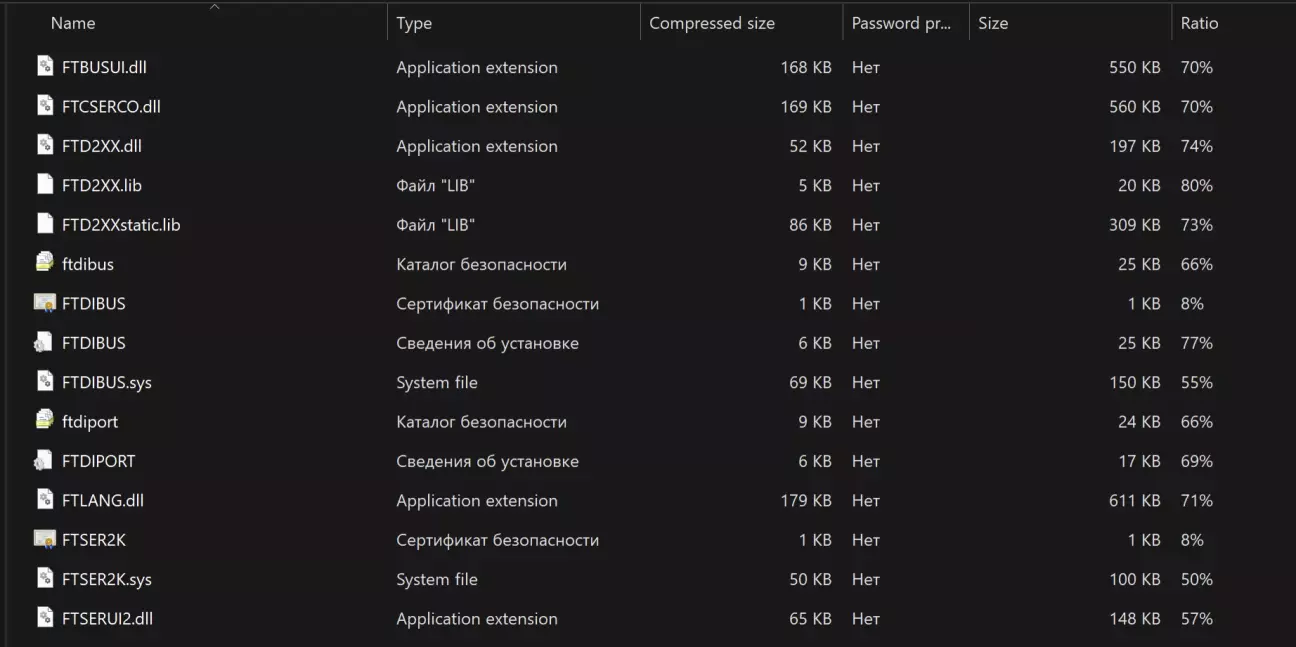Viewport: 1296px width, 647px height.
Task: Click the sort arrow above Name column
Action: [x=214, y=6]
